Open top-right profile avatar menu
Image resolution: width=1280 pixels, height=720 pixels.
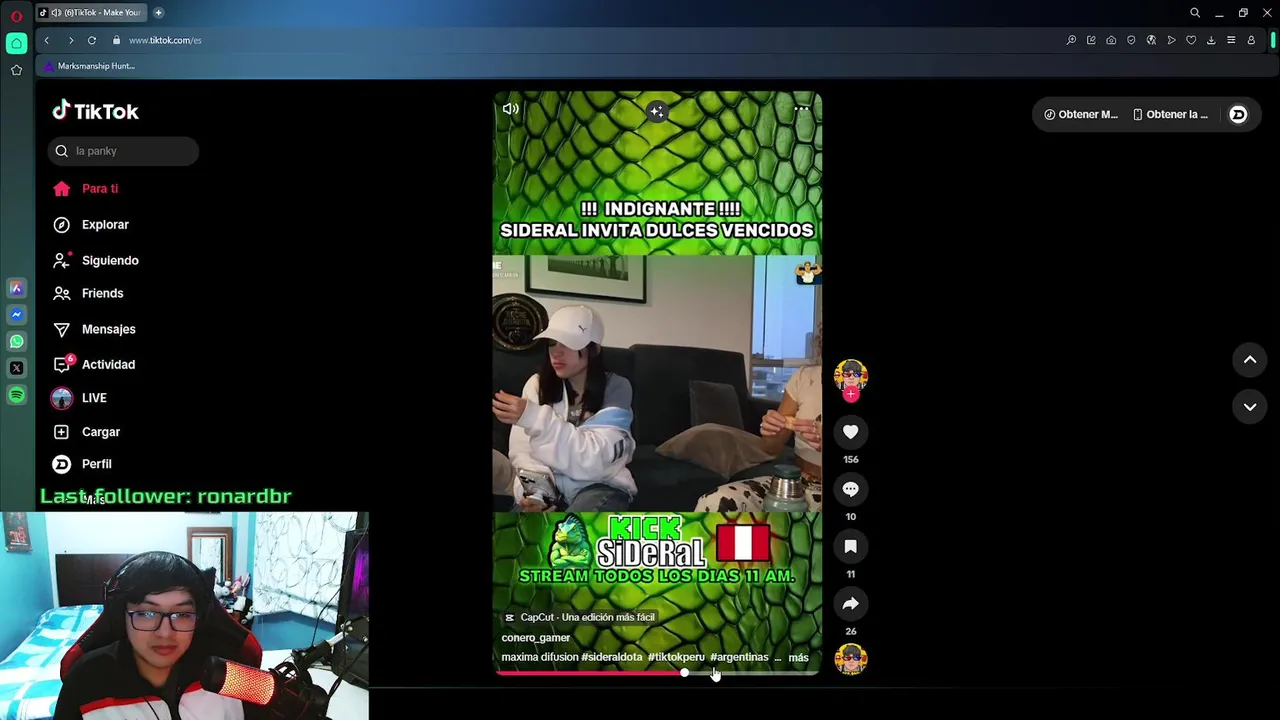pyautogui.click(x=1238, y=115)
